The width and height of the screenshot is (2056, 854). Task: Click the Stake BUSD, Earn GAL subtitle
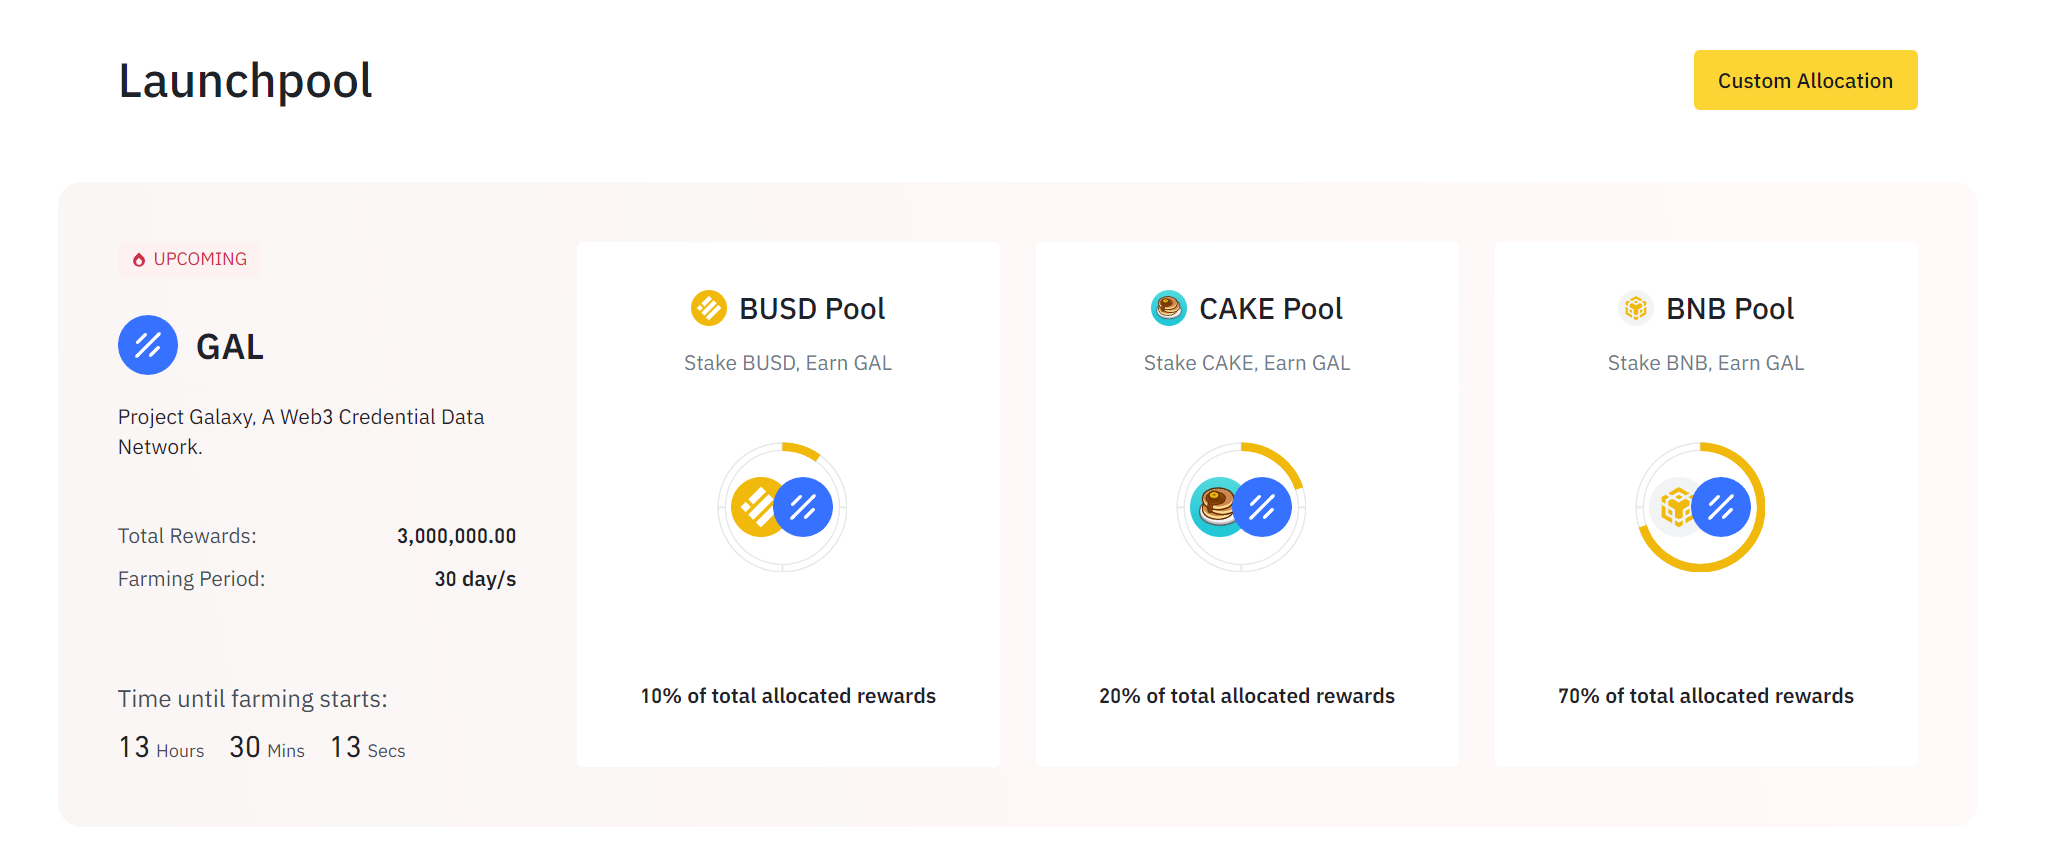tap(787, 363)
